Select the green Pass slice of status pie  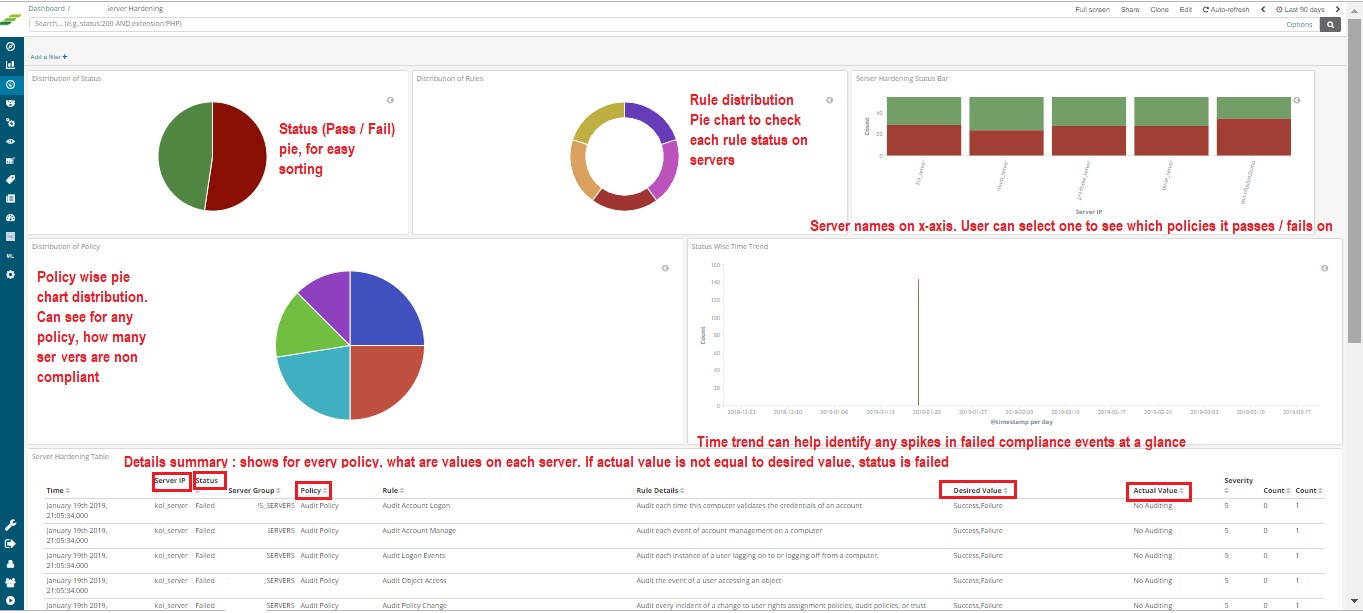click(182, 155)
